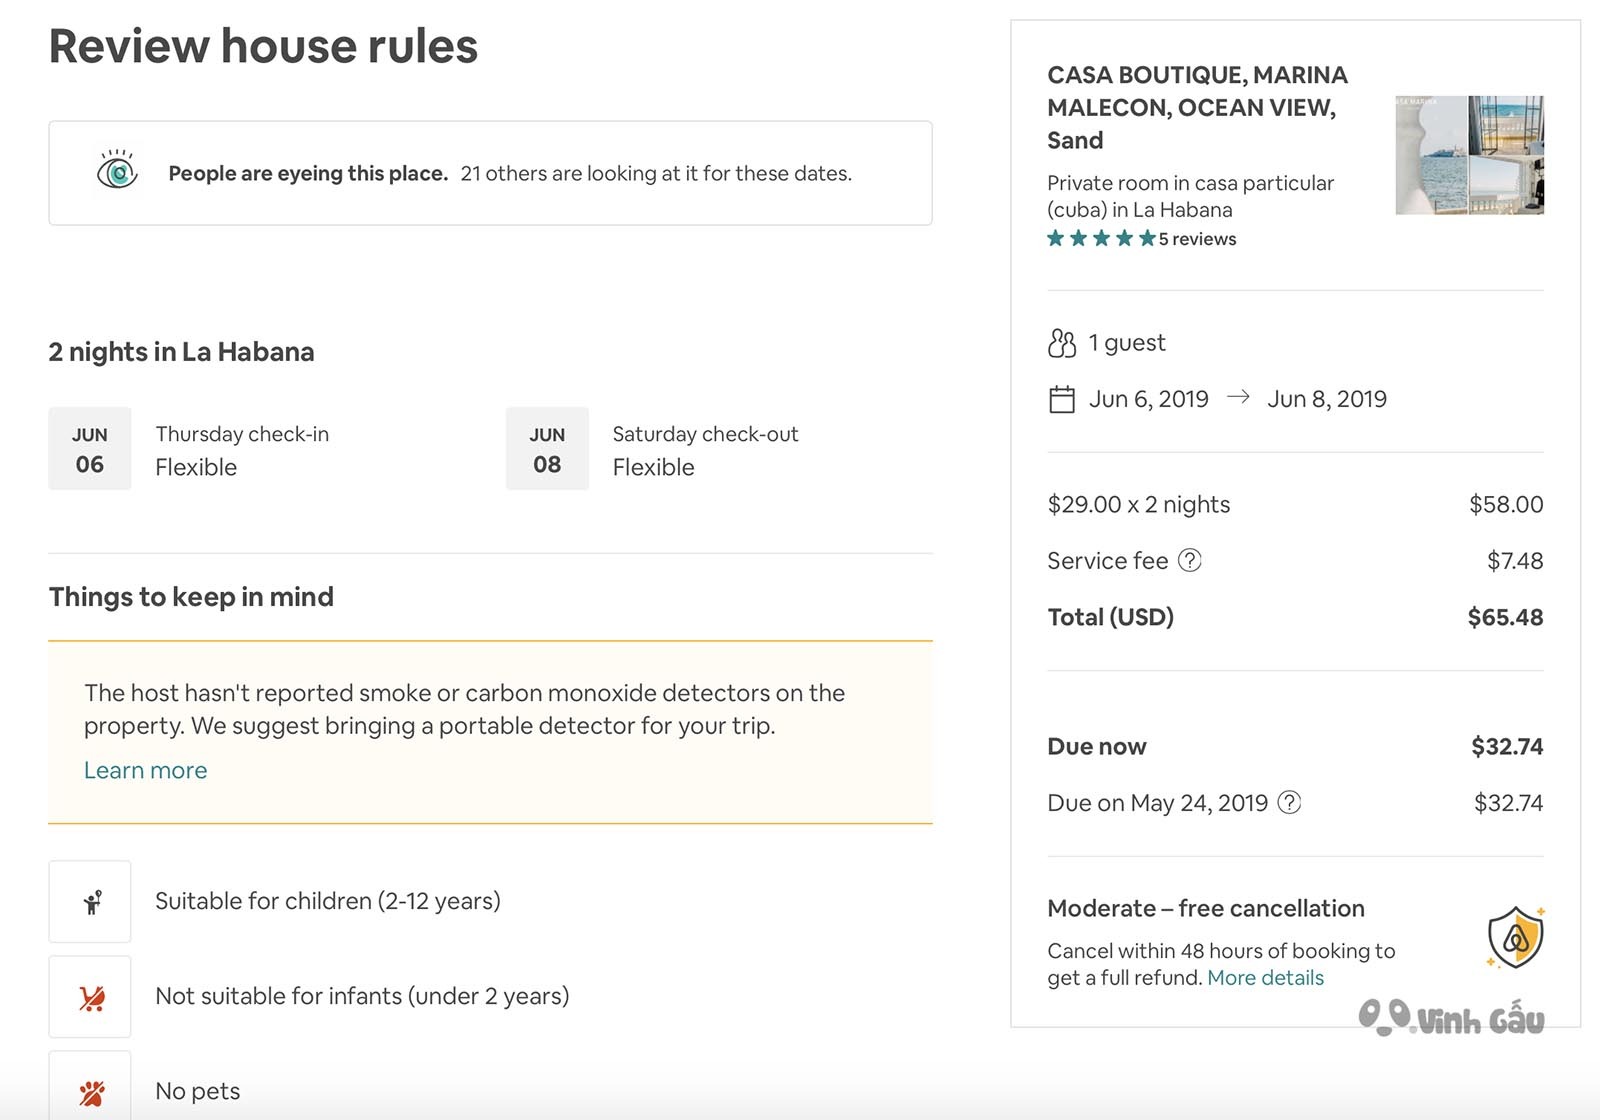Screen dimensions: 1600x1120
Task: Select the JUN 06 check-in date box
Action: [x=90, y=448]
